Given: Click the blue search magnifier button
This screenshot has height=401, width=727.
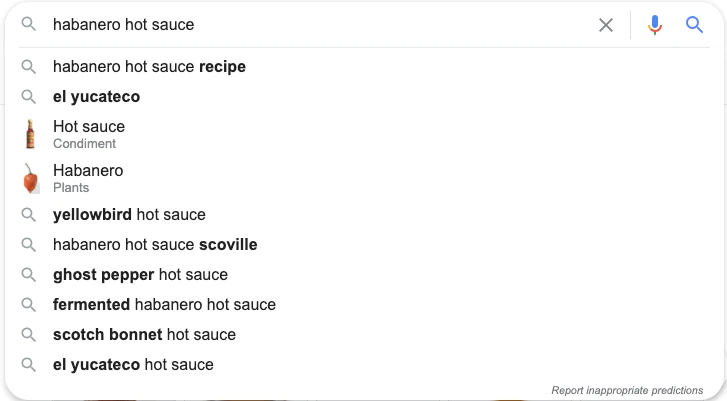Looking at the screenshot, I should pos(695,25).
